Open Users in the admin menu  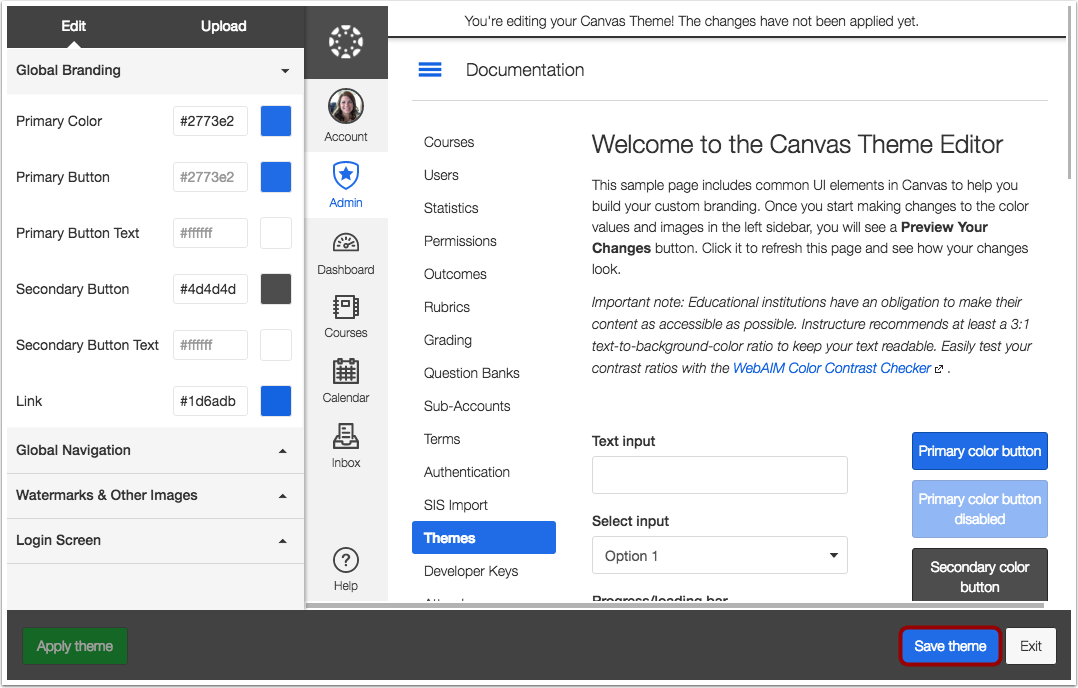[x=441, y=175]
